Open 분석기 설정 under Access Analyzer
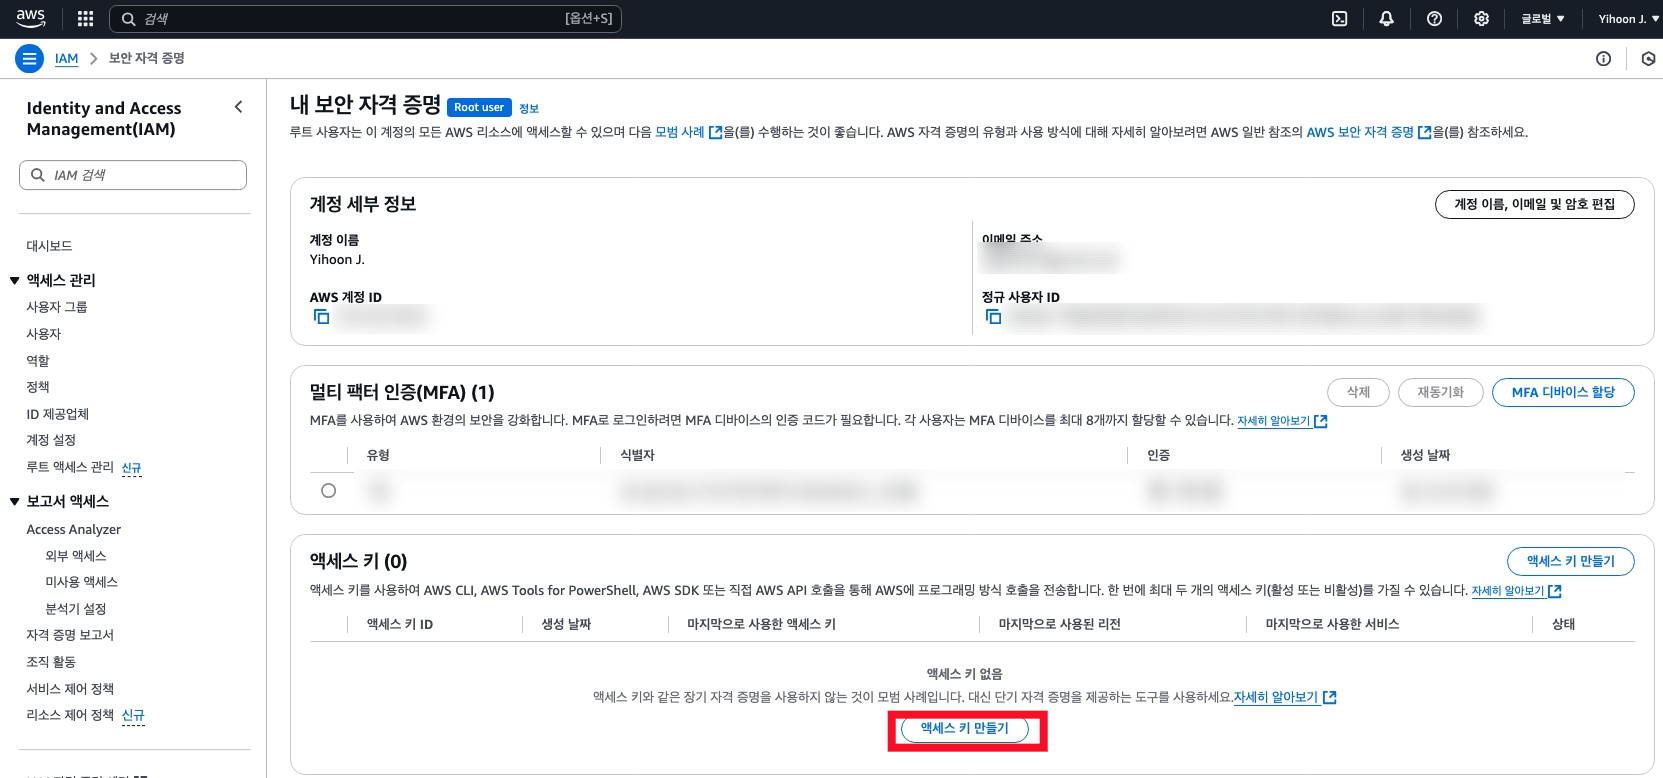Screen dimensions: 1663x778 (76, 609)
